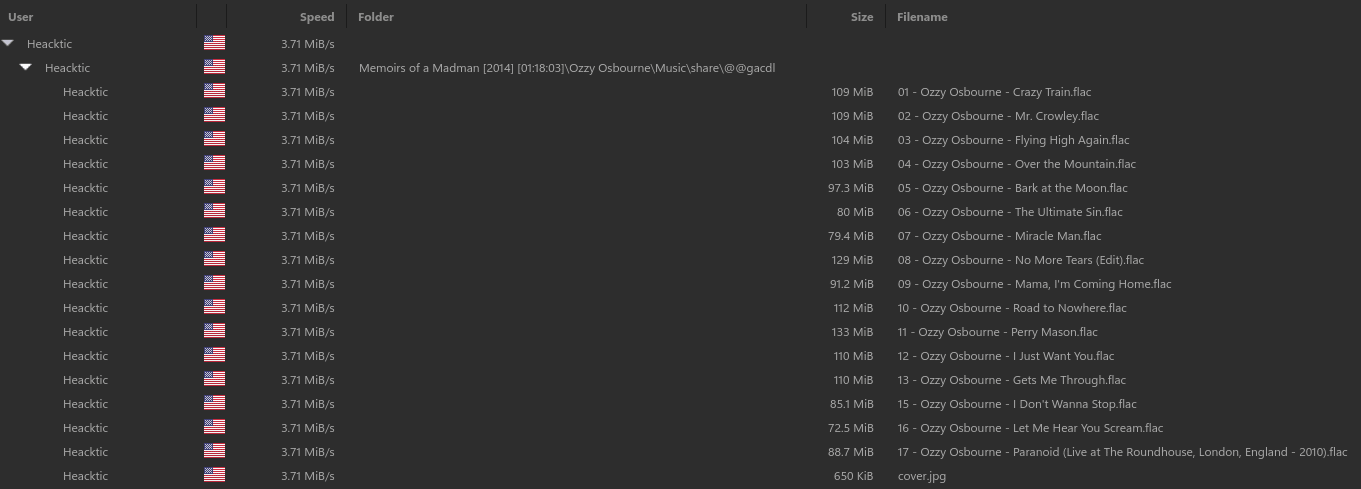
Task: Click the flag icon on Perry Mason row
Action: [x=214, y=331]
